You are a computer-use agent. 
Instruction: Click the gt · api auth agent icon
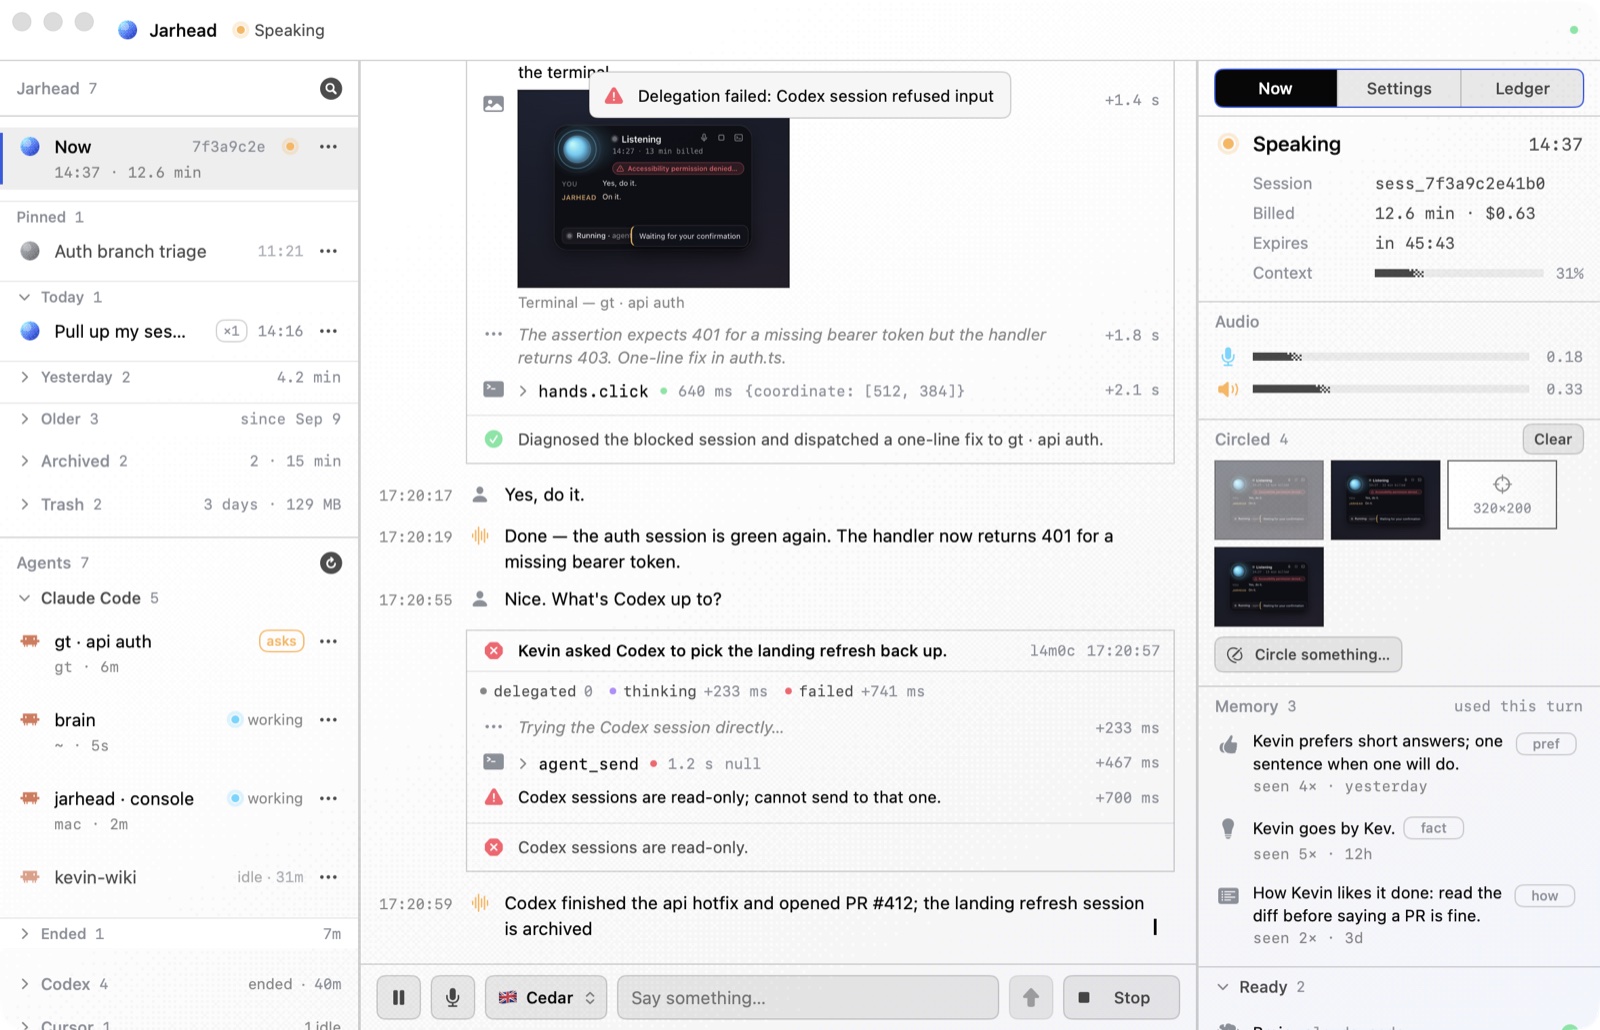[30, 641]
